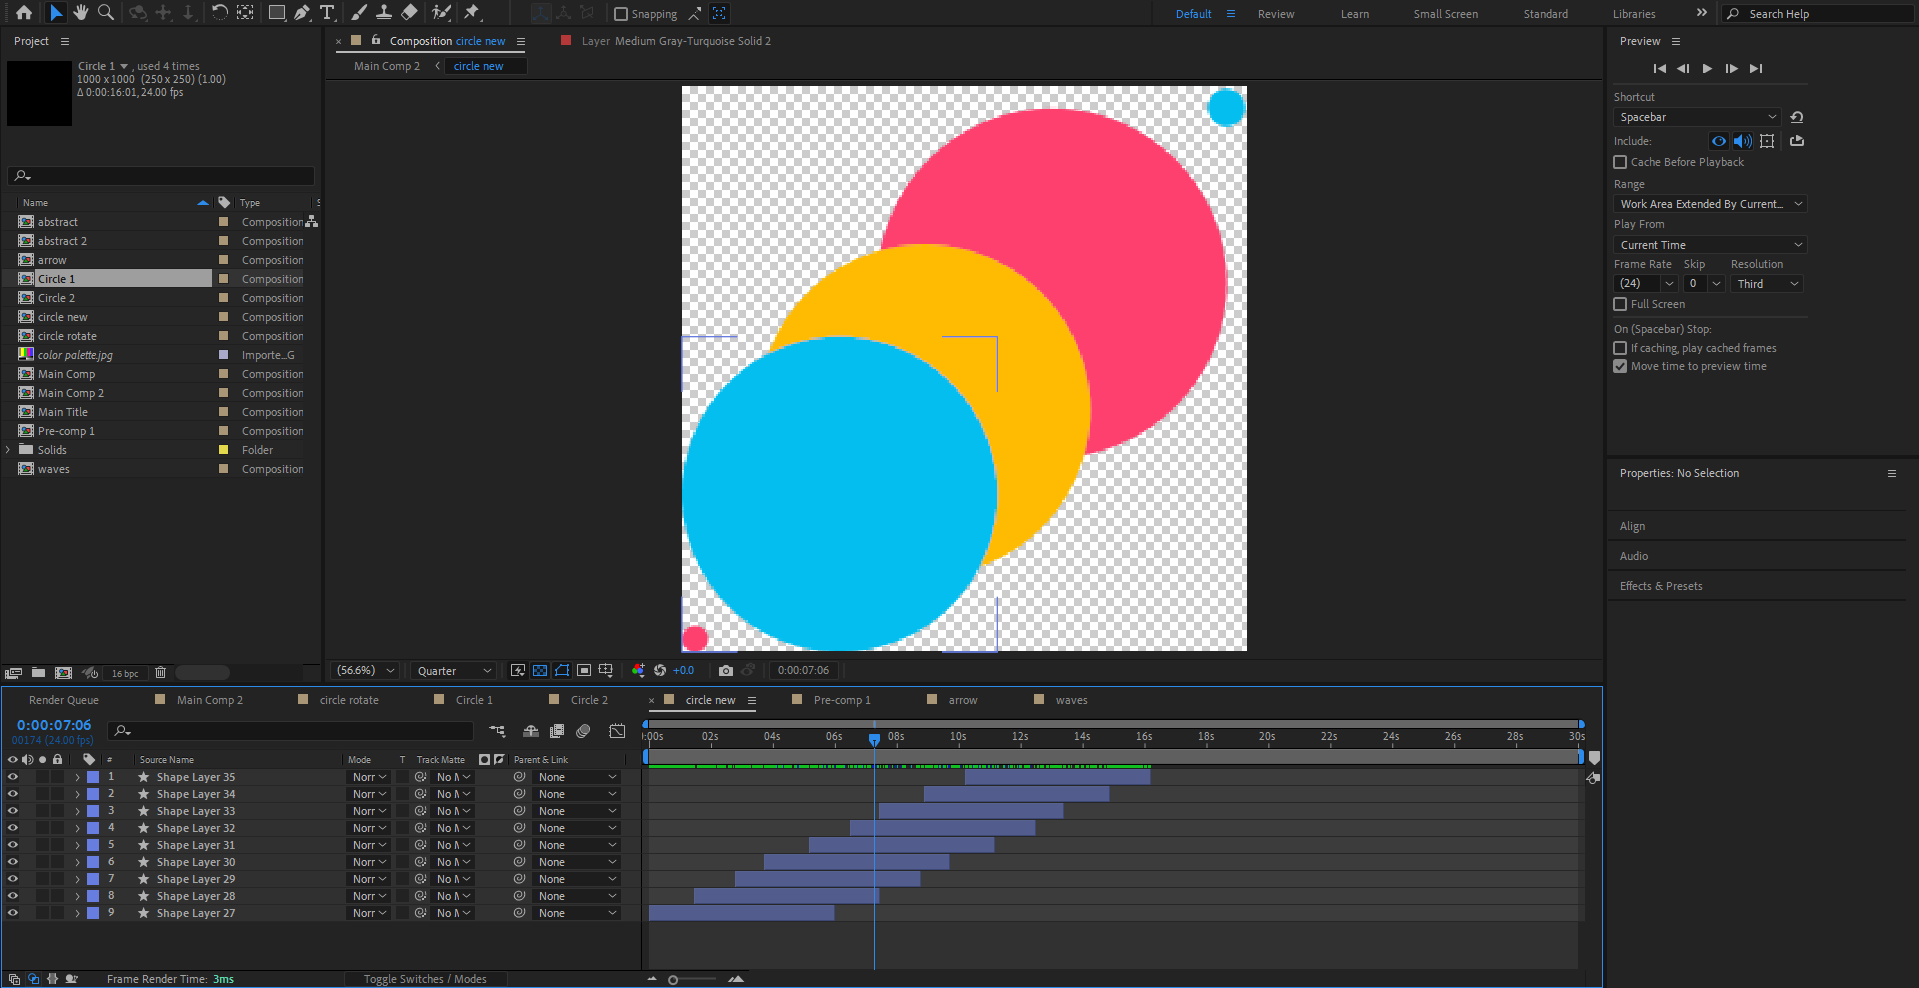Screen dimensions: 1919x988
Task: Open the Shortcut Spacebar dropdown
Action: point(1697,117)
